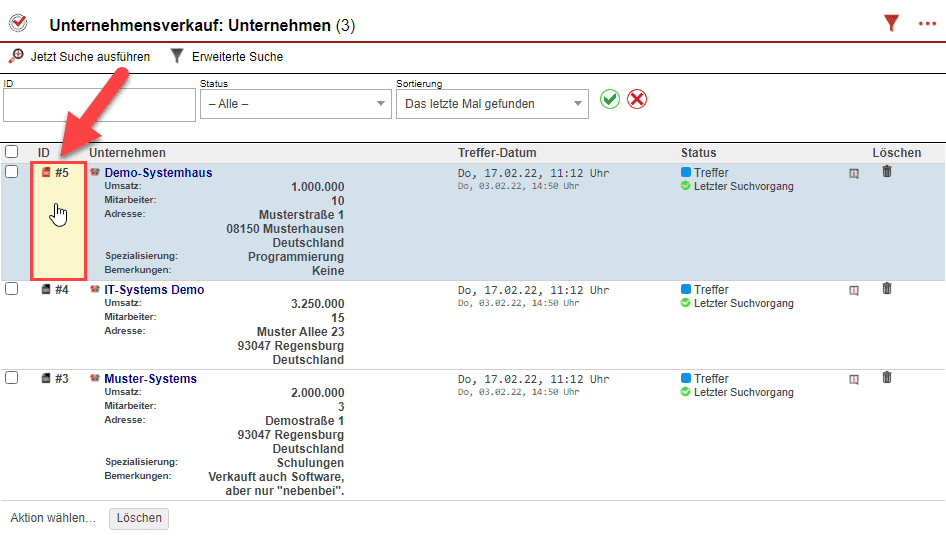Open the Aktion wählen dropdown

pyautogui.click(x=53, y=518)
